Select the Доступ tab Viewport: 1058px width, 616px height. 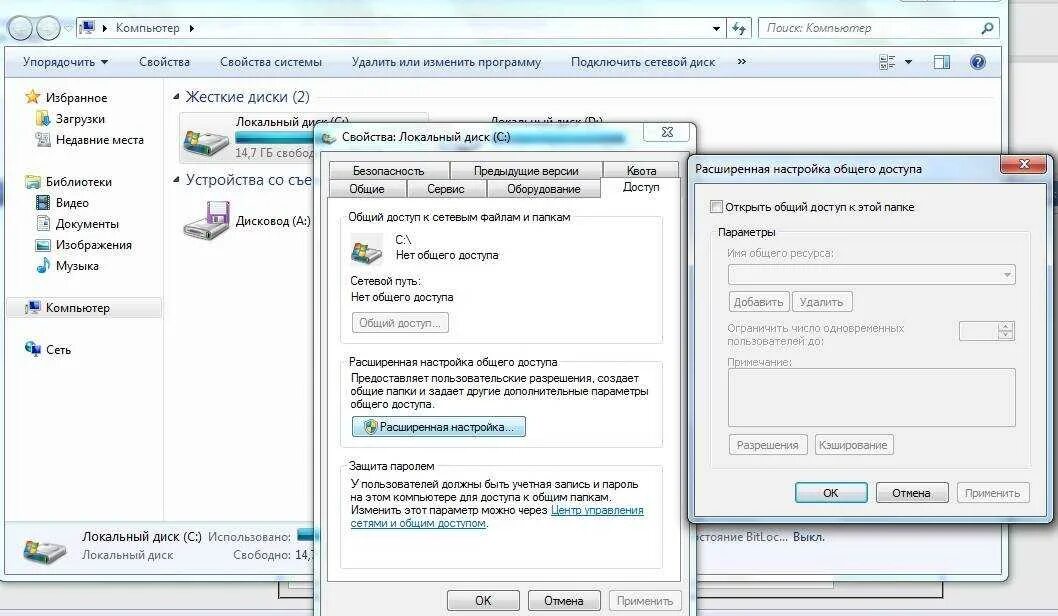tap(640, 187)
